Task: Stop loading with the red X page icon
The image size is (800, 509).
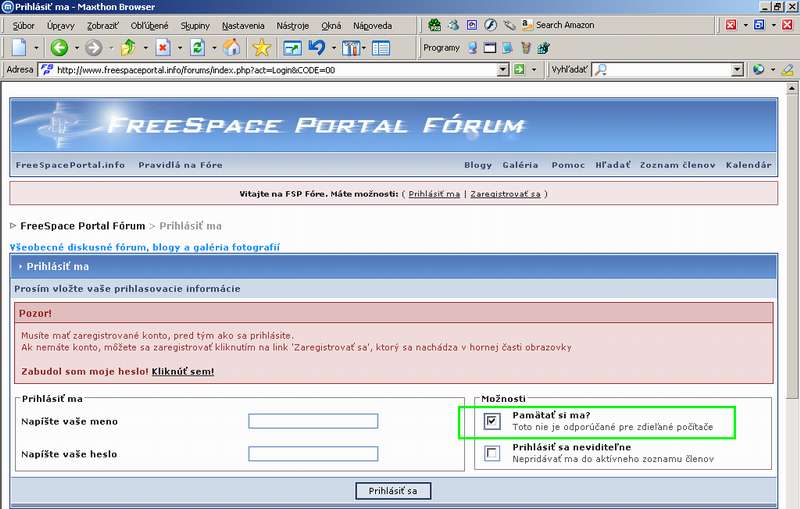Action: tap(163, 48)
